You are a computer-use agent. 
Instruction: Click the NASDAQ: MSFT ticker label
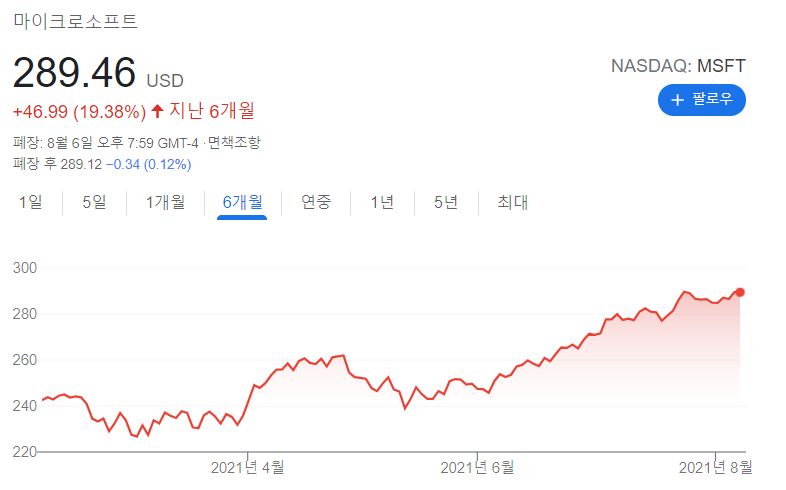[x=678, y=66]
